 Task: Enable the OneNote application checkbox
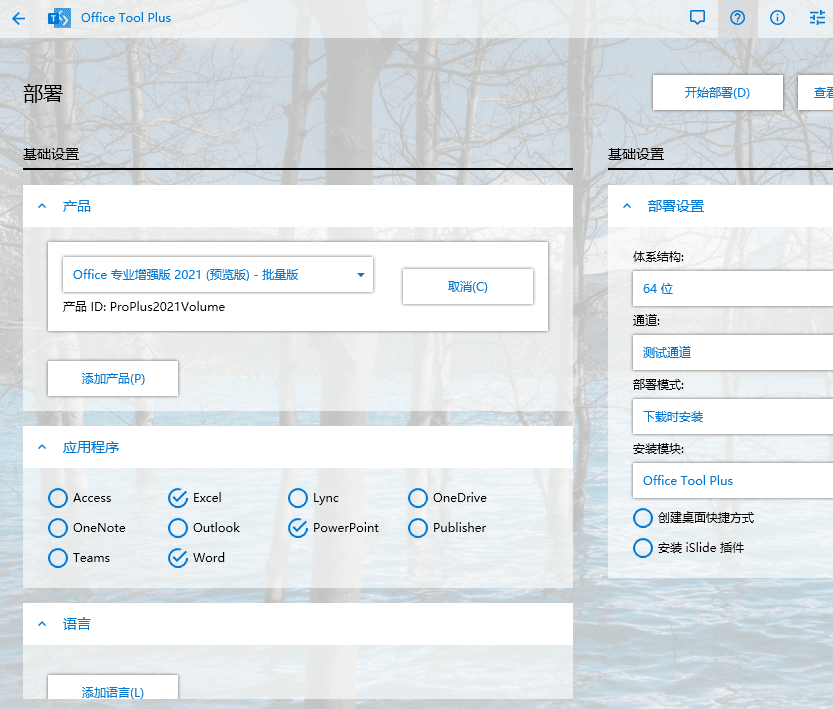coord(58,528)
